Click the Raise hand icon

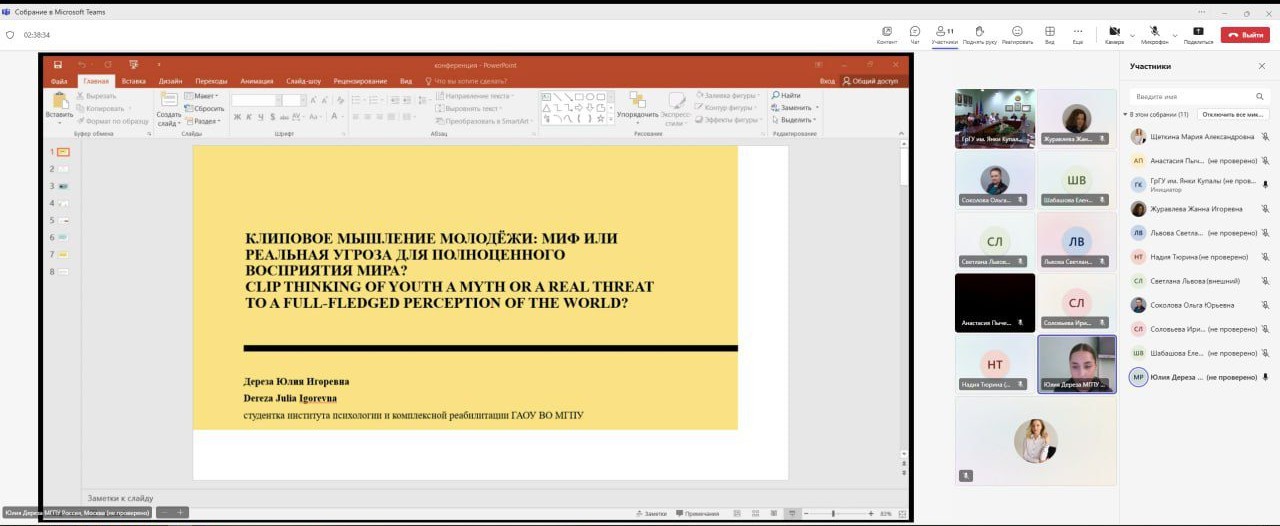(x=979, y=33)
